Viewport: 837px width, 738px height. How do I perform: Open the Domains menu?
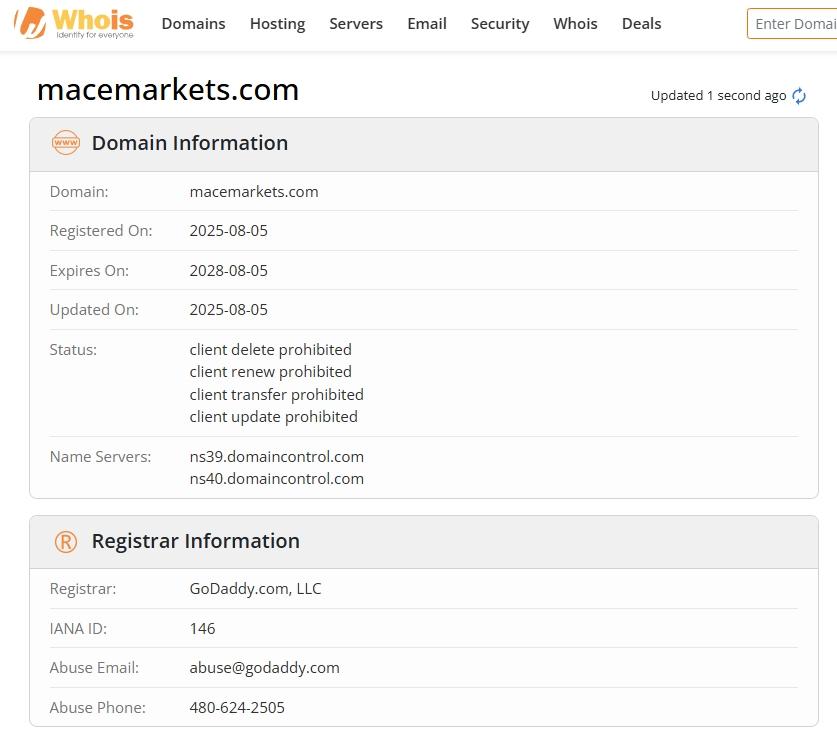pos(193,23)
